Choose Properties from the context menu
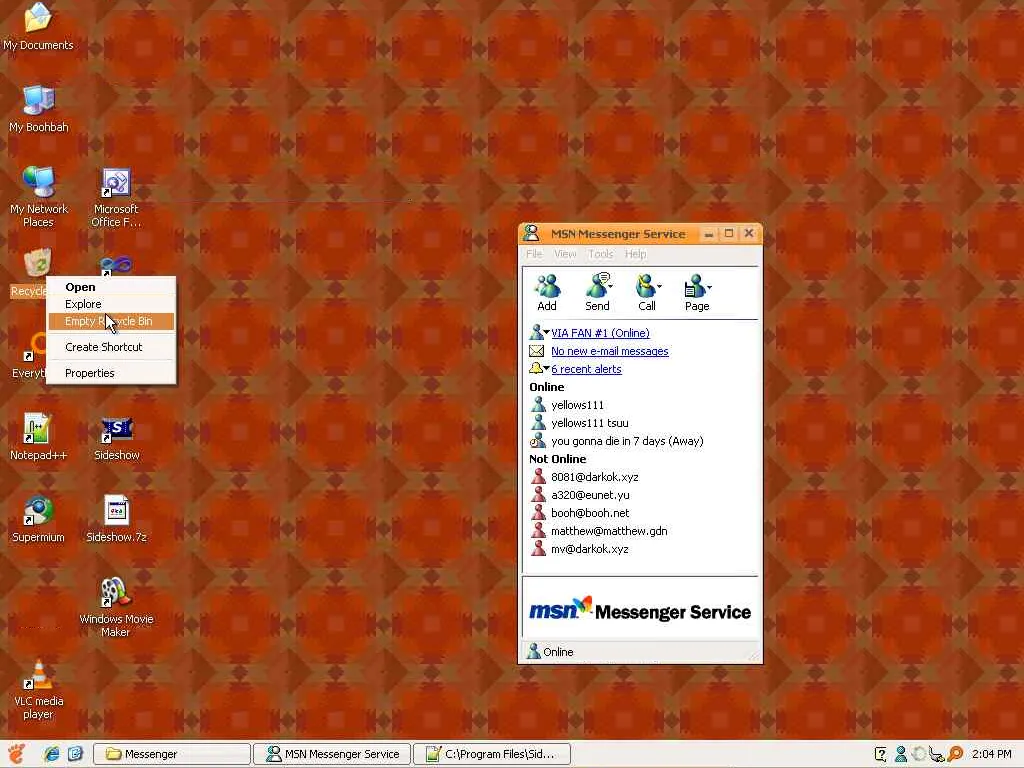 pyautogui.click(x=111, y=373)
